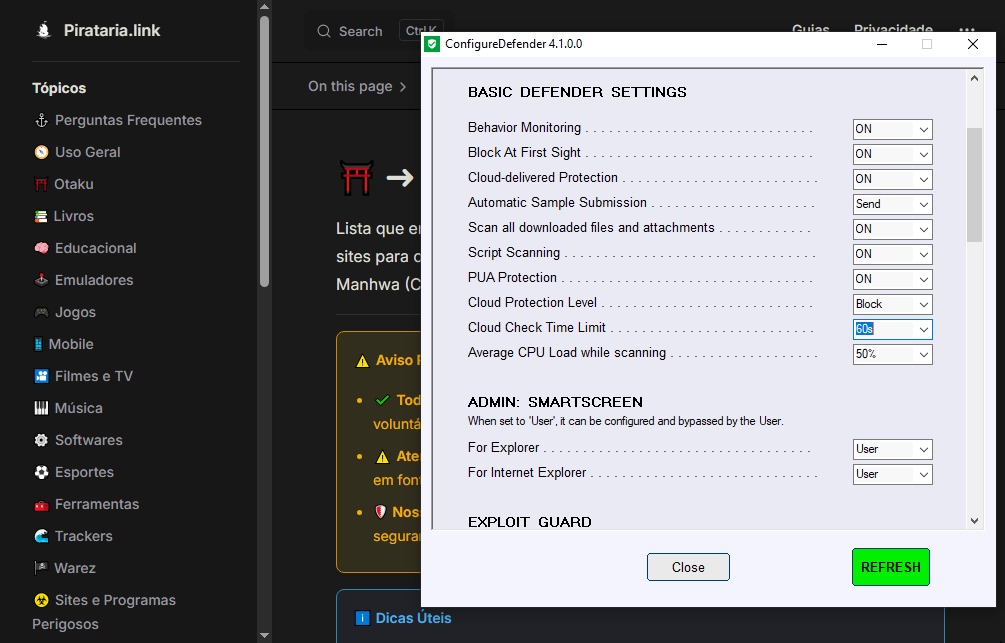Minimize the ConfigureDefender window
Screen dimensions: 1005x643
pos(882,44)
